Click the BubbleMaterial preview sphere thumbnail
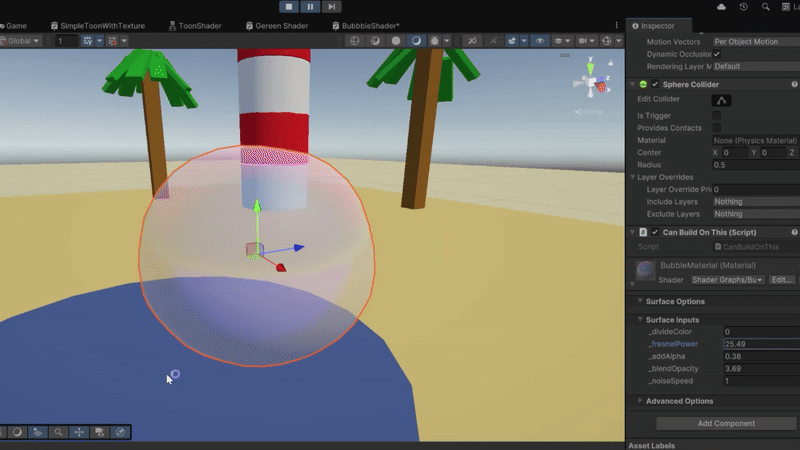 click(x=646, y=272)
